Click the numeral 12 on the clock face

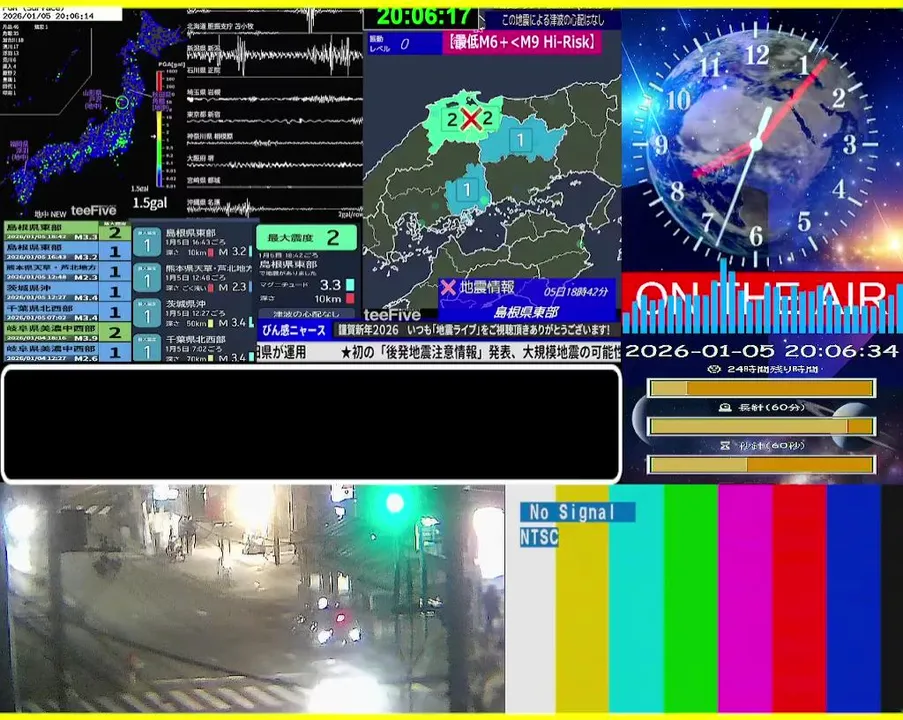757,55
